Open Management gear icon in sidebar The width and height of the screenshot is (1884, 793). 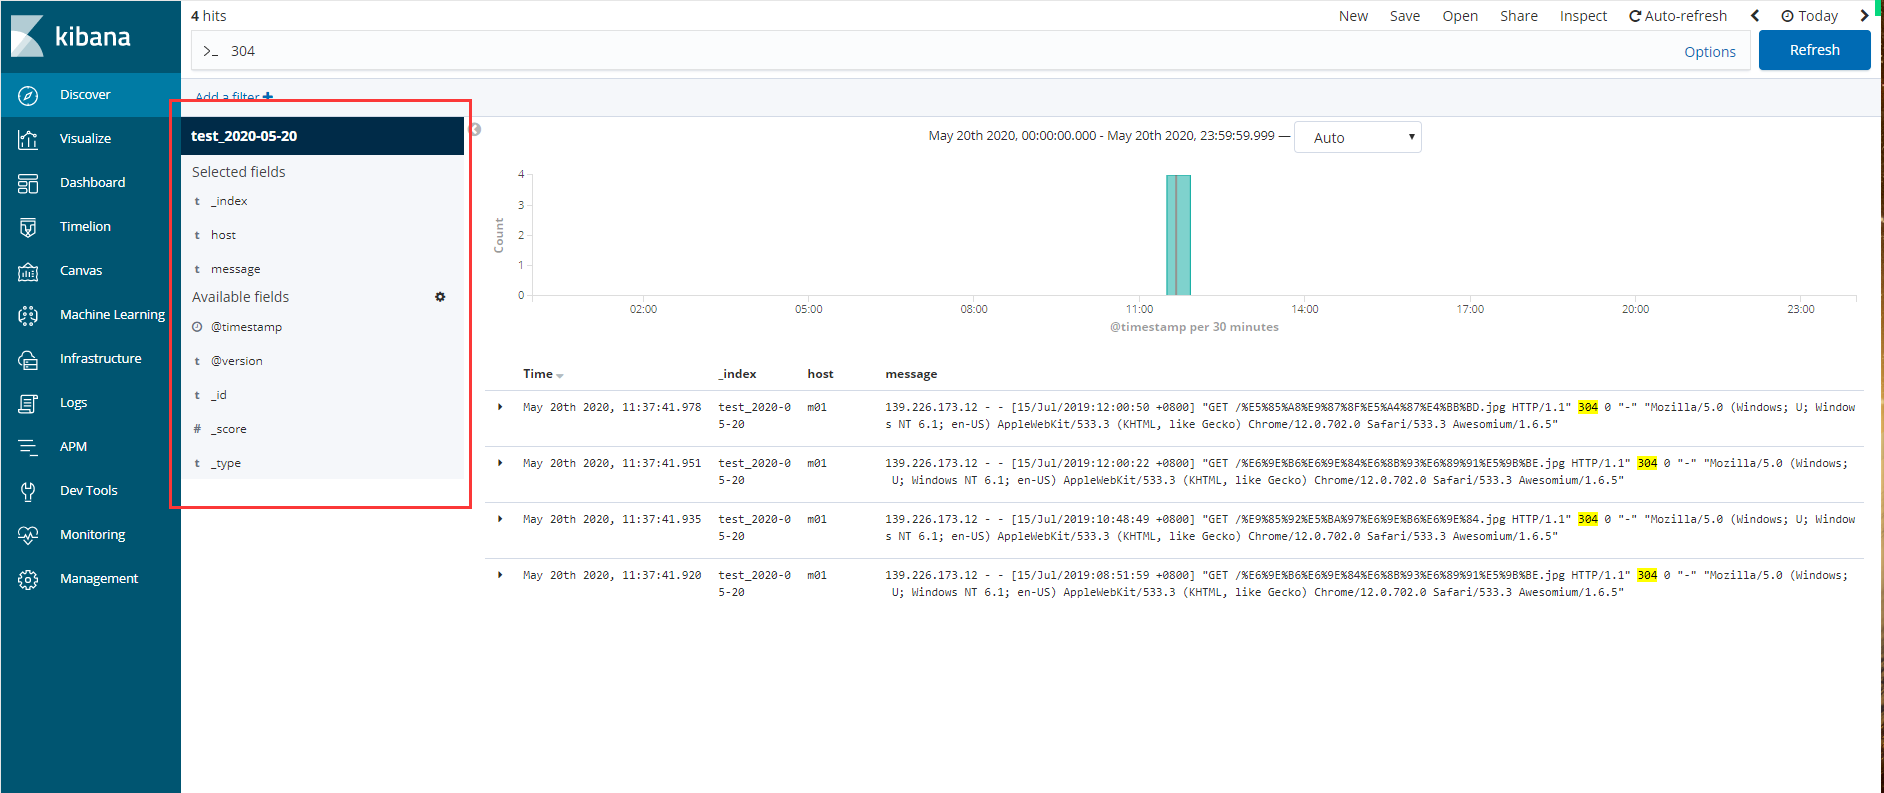click(x=28, y=579)
